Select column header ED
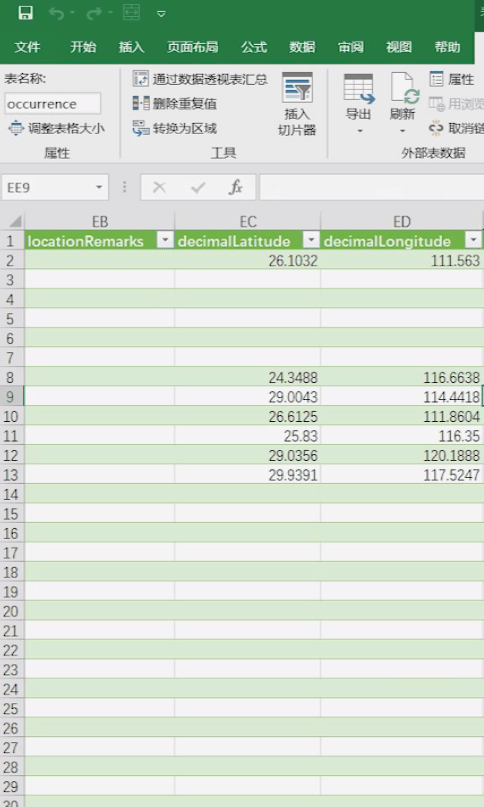The image size is (484, 807). coord(402,221)
